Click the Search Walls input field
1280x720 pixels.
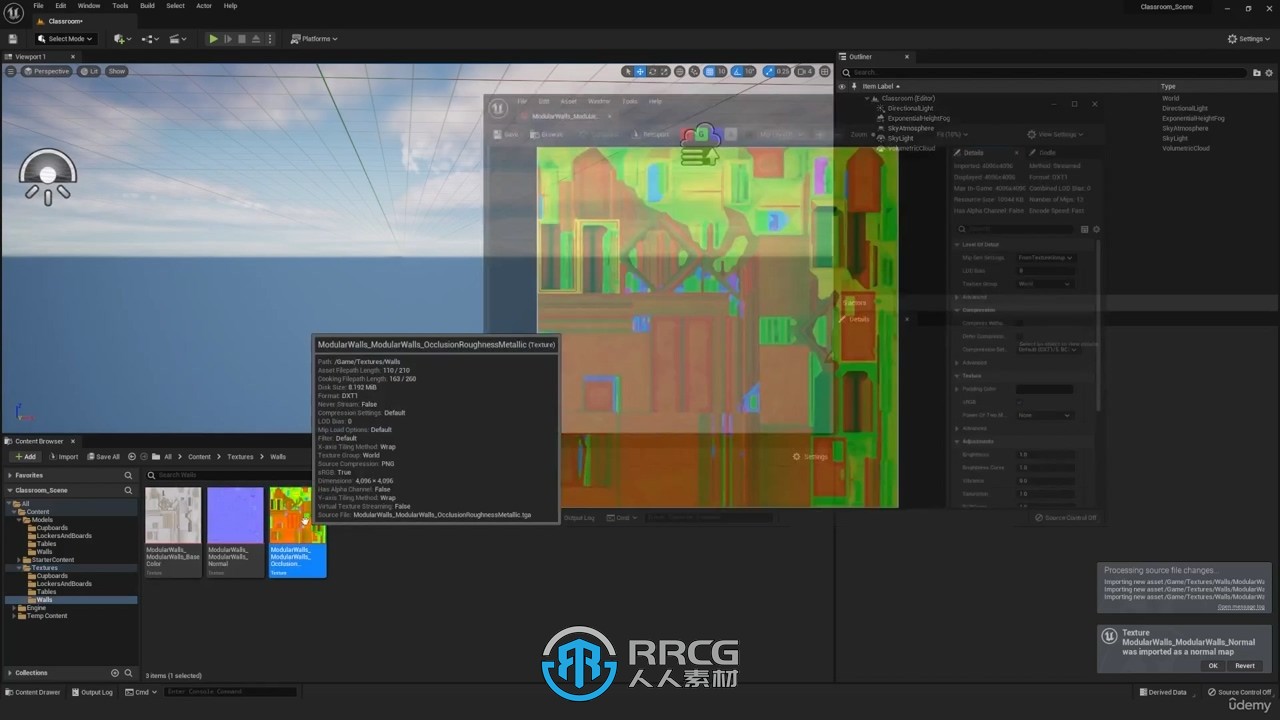[227, 475]
